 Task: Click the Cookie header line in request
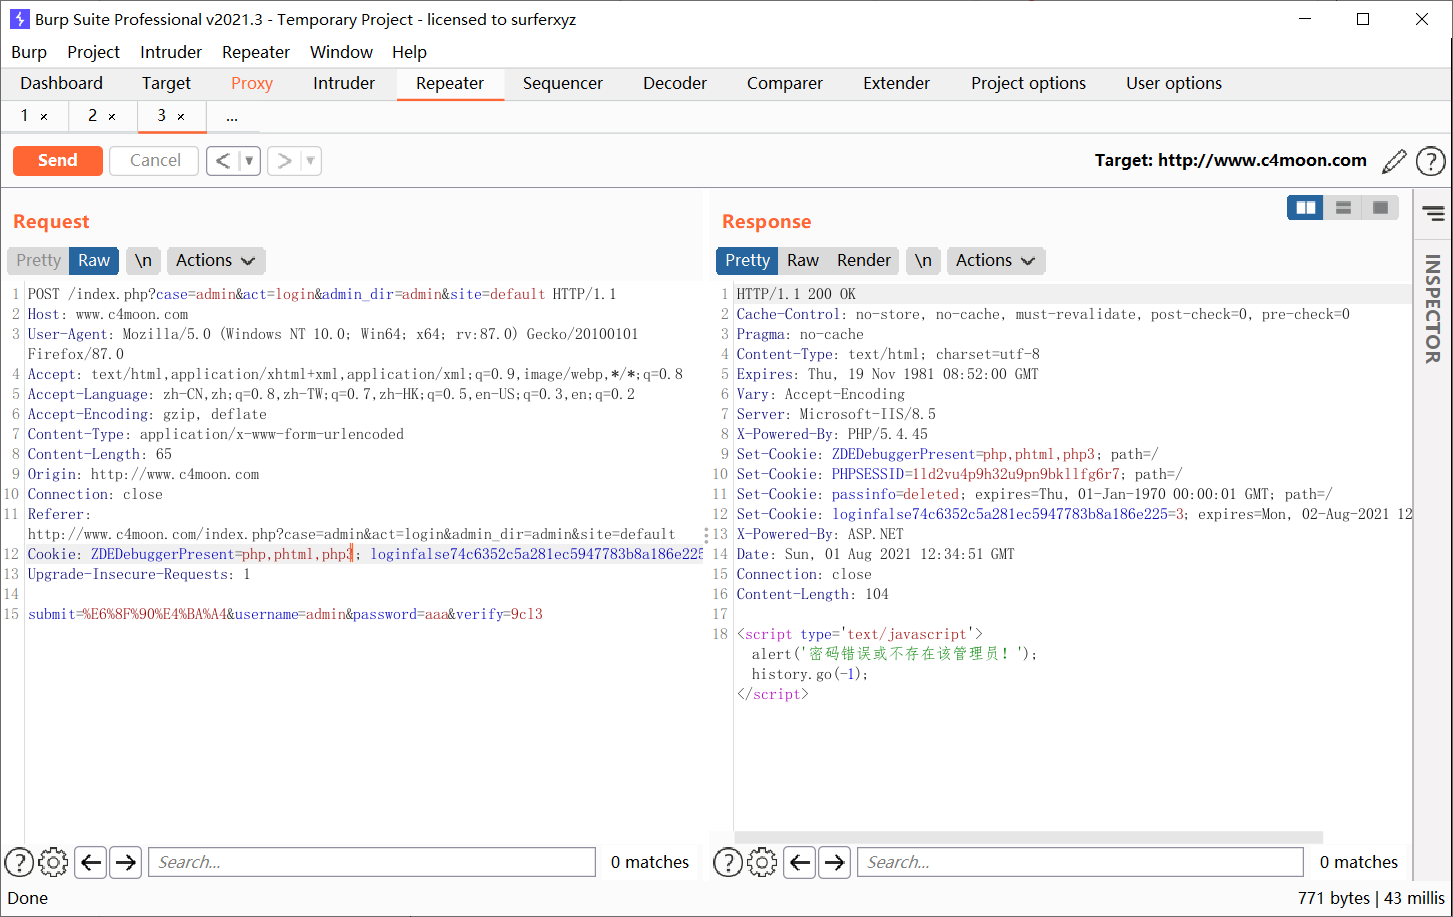(365, 554)
